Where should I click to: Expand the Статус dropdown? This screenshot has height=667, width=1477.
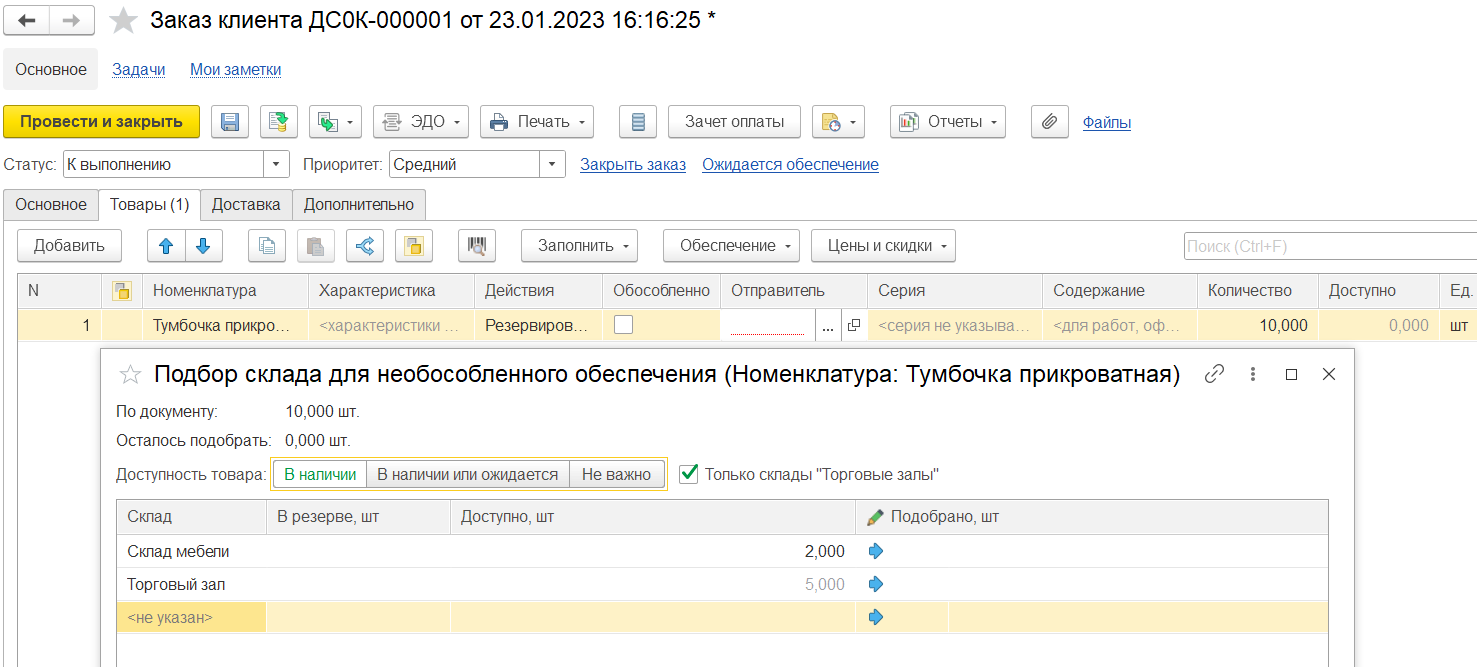pyautogui.click(x=276, y=165)
